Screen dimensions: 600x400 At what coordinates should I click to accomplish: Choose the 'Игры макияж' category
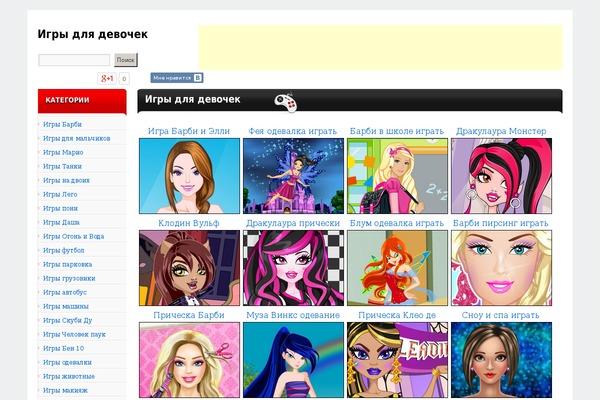pyautogui.click(x=65, y=390)
